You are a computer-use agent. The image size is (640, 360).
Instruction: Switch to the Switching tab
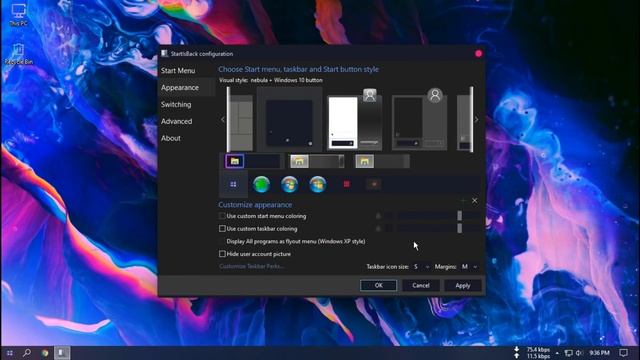click(176, 104)
